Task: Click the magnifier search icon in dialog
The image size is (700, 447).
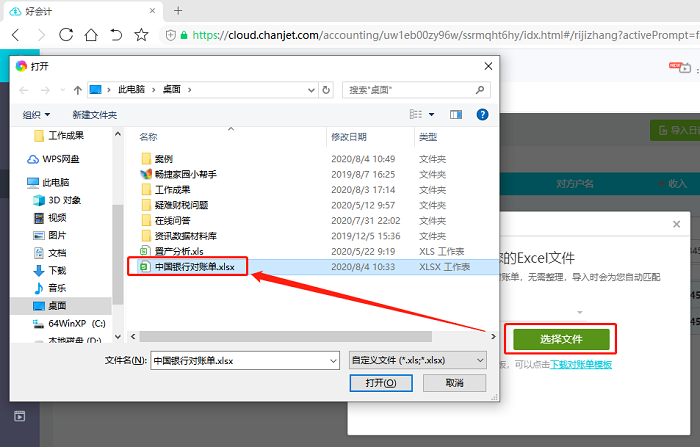Action: click(480, 90)
